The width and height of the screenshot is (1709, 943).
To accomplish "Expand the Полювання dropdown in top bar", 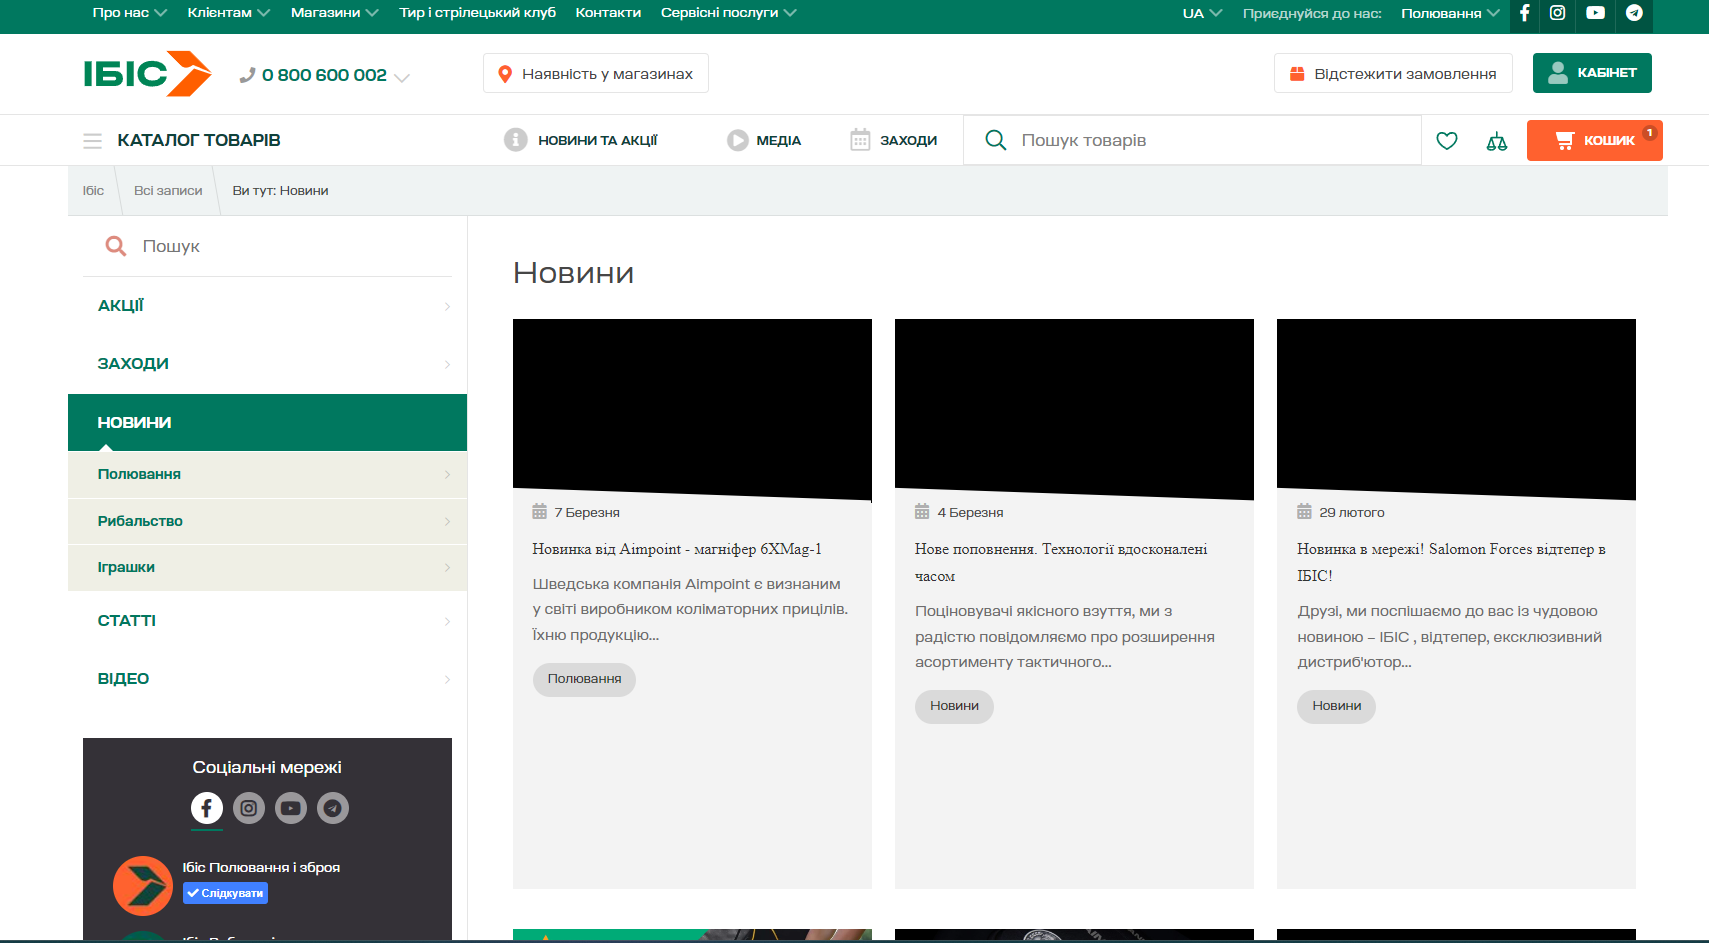I will pos(1449,13).
